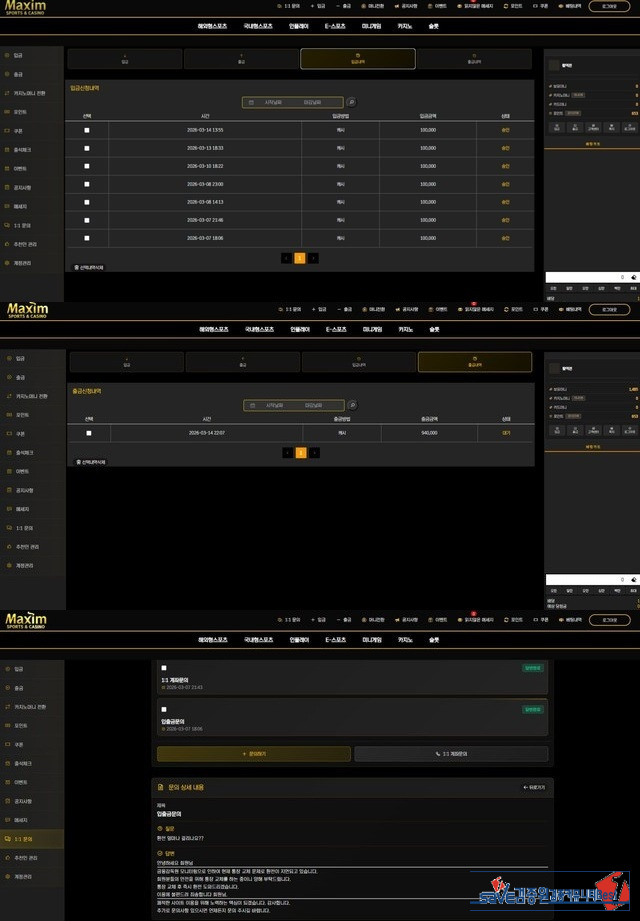The width and height of the screenshot is (640, 921).
Task: Open 계정관리 in inquiry screen sidebar
Action: (x=23, y=876)
